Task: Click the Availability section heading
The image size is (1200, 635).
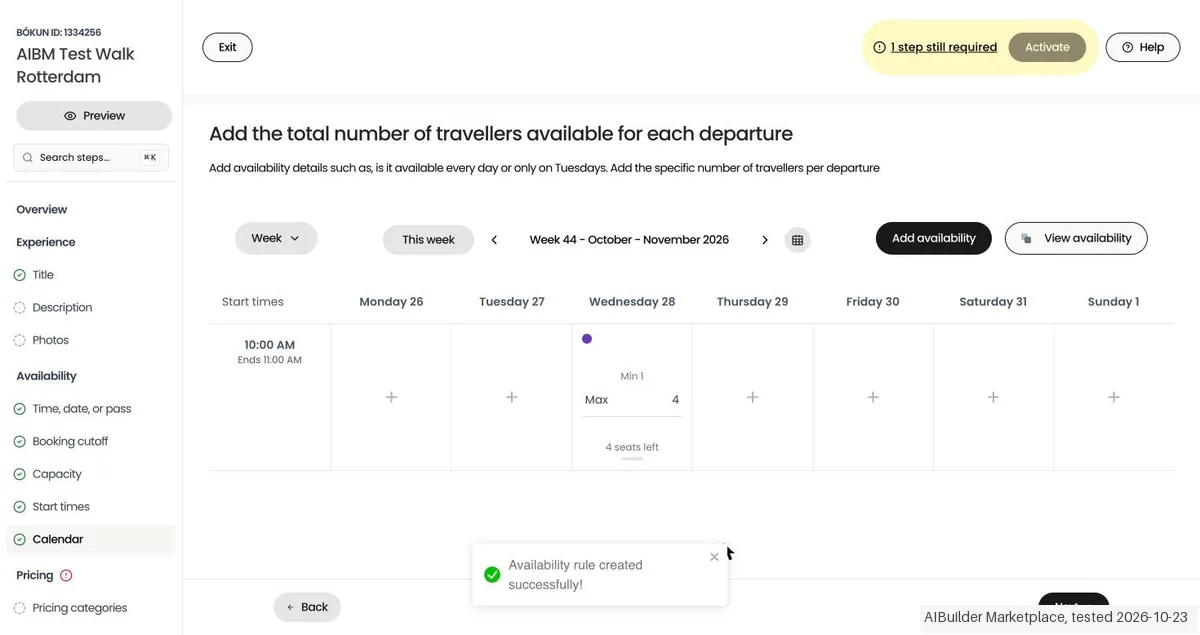Action: click(x=46, y=376)
